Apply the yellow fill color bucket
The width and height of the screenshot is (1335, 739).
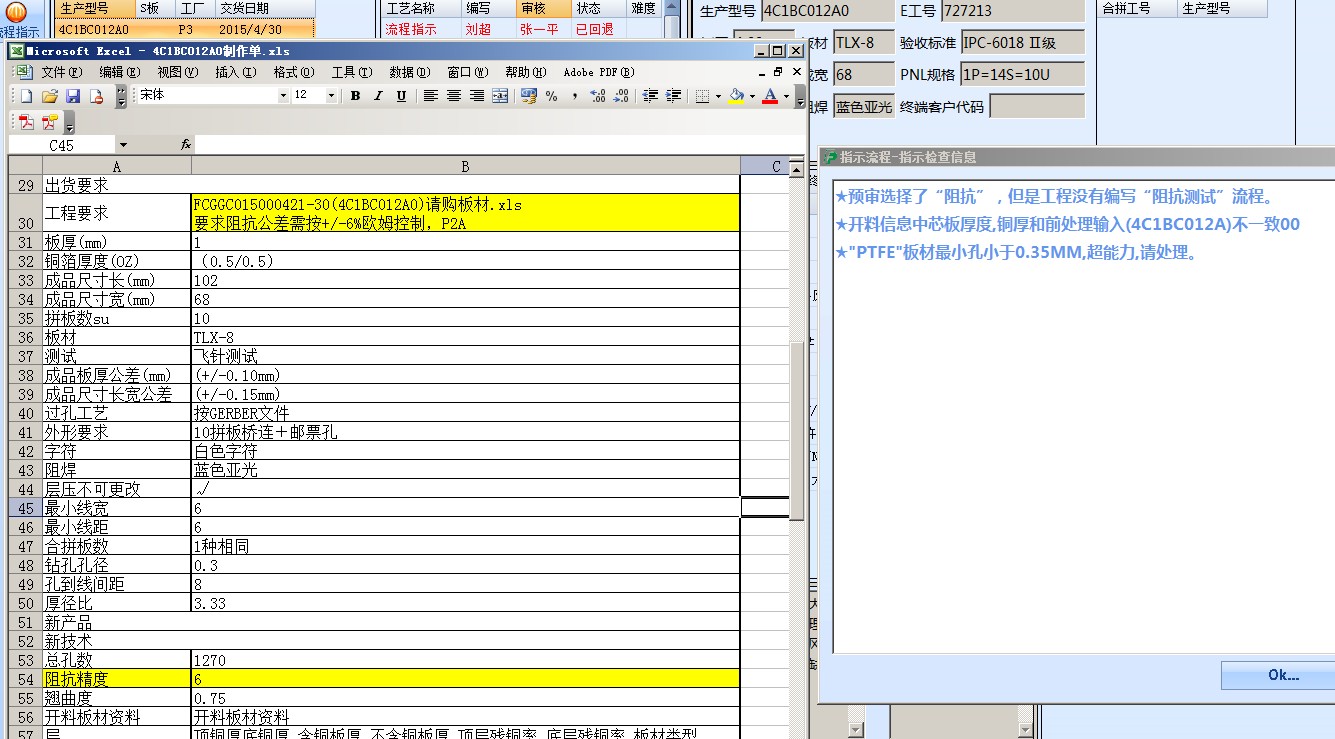[x=738, y=96]
